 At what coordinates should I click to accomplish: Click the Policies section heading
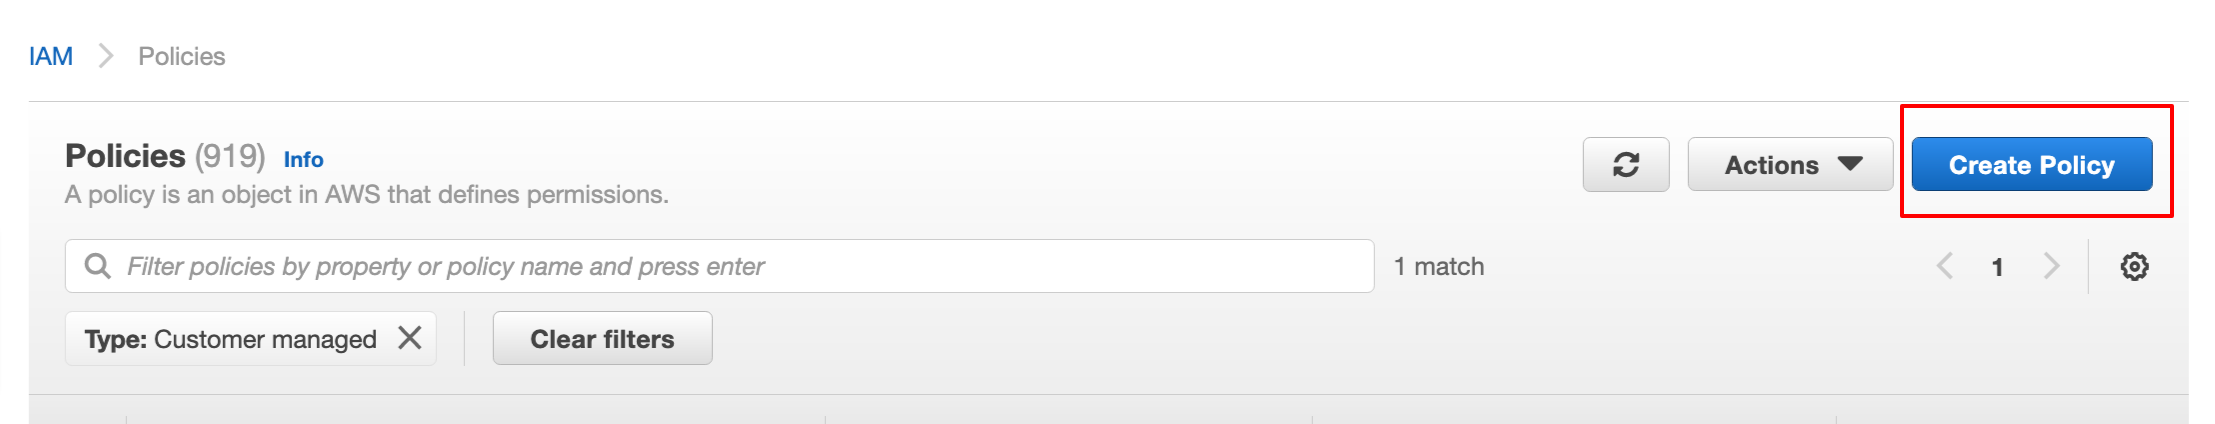click(125, 157)
